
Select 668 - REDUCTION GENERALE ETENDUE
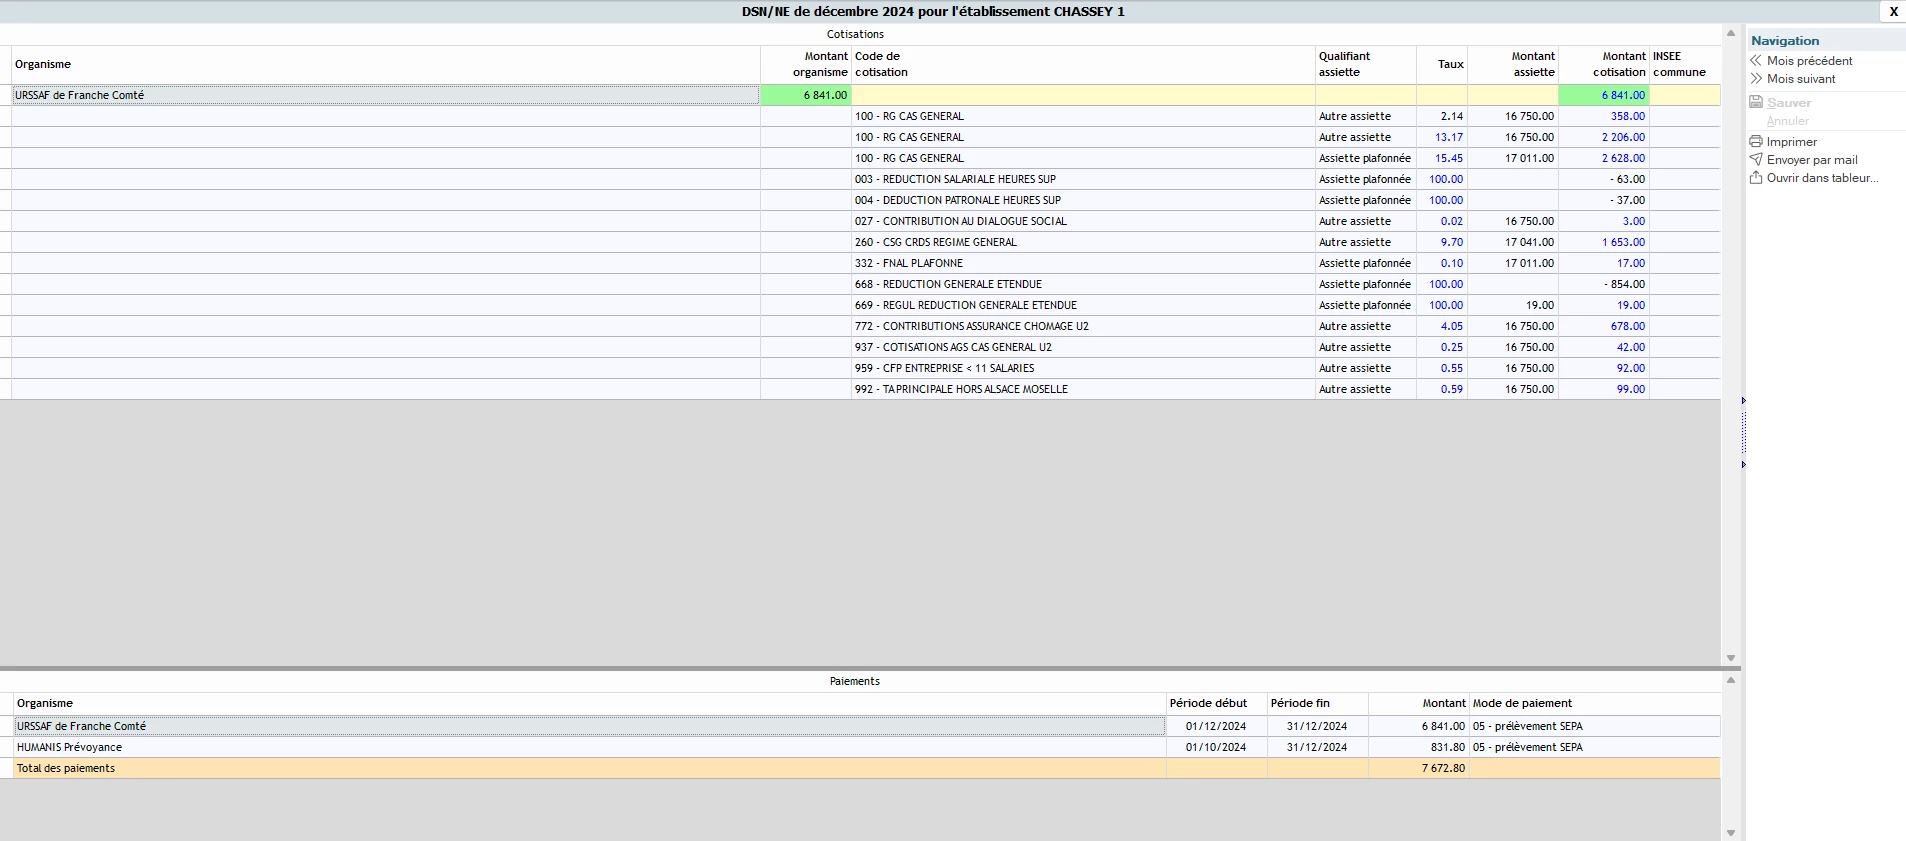[x=1083, y=284]
